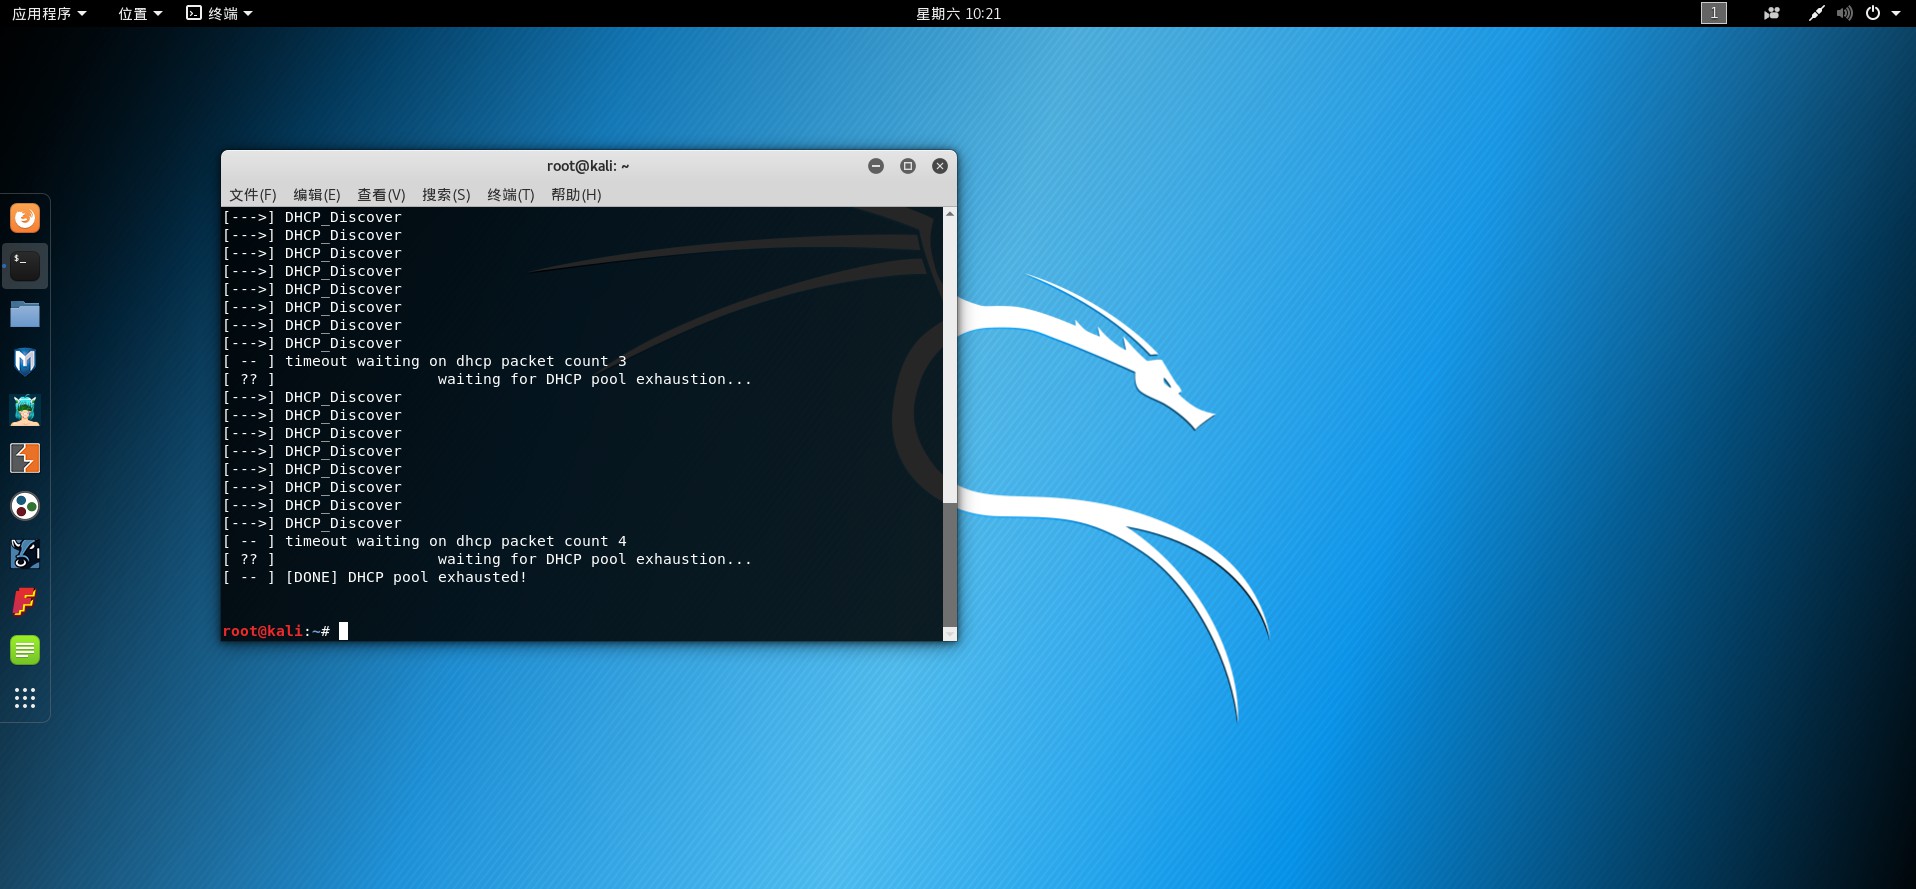This screenshot has width=1916, height=889.
Task: Open the Files folder dock icon
Action: click(x=25, y=314)
